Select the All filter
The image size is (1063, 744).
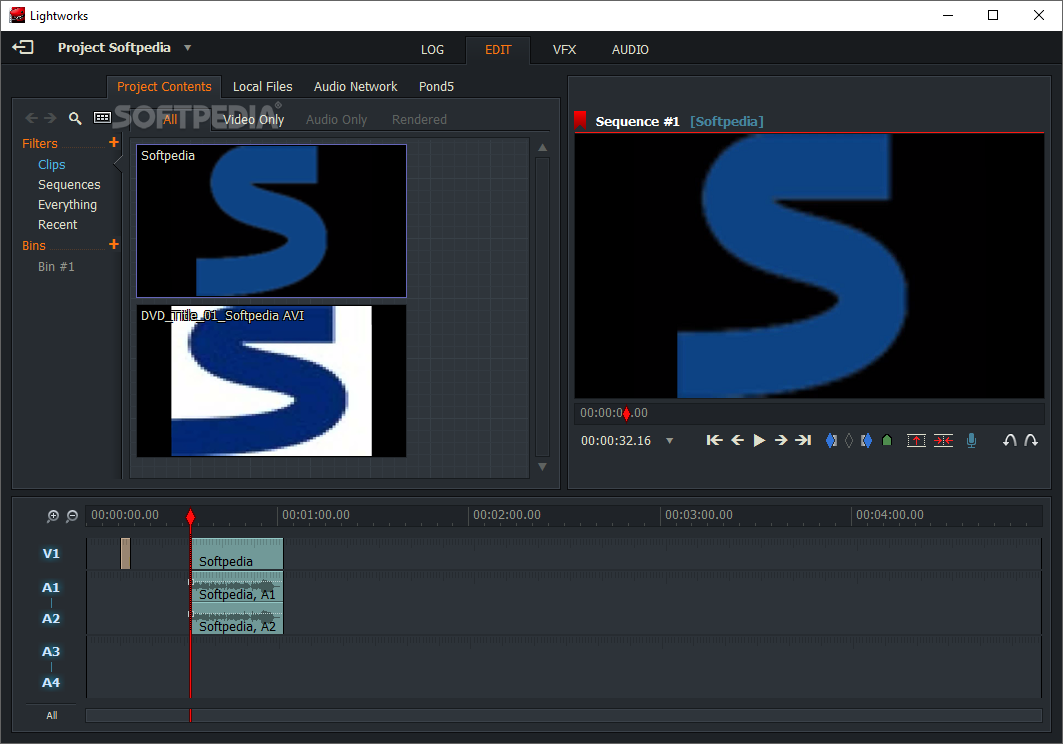tap(170, 119)
